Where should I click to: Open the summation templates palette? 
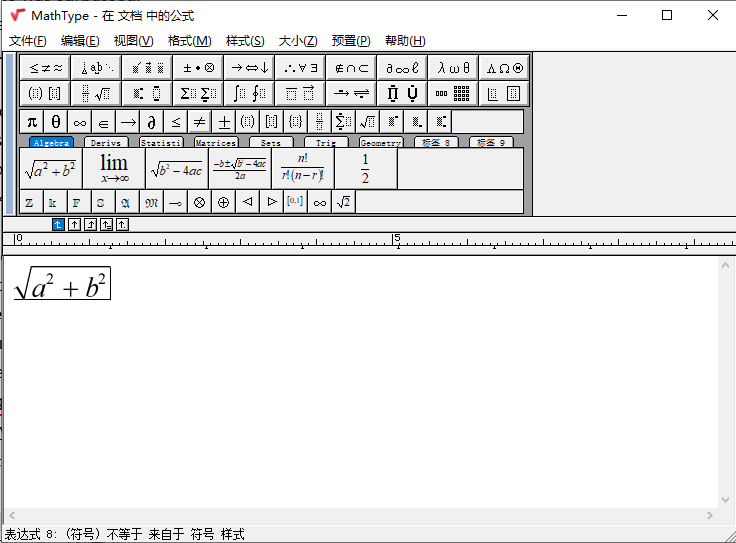pos(199,93)
